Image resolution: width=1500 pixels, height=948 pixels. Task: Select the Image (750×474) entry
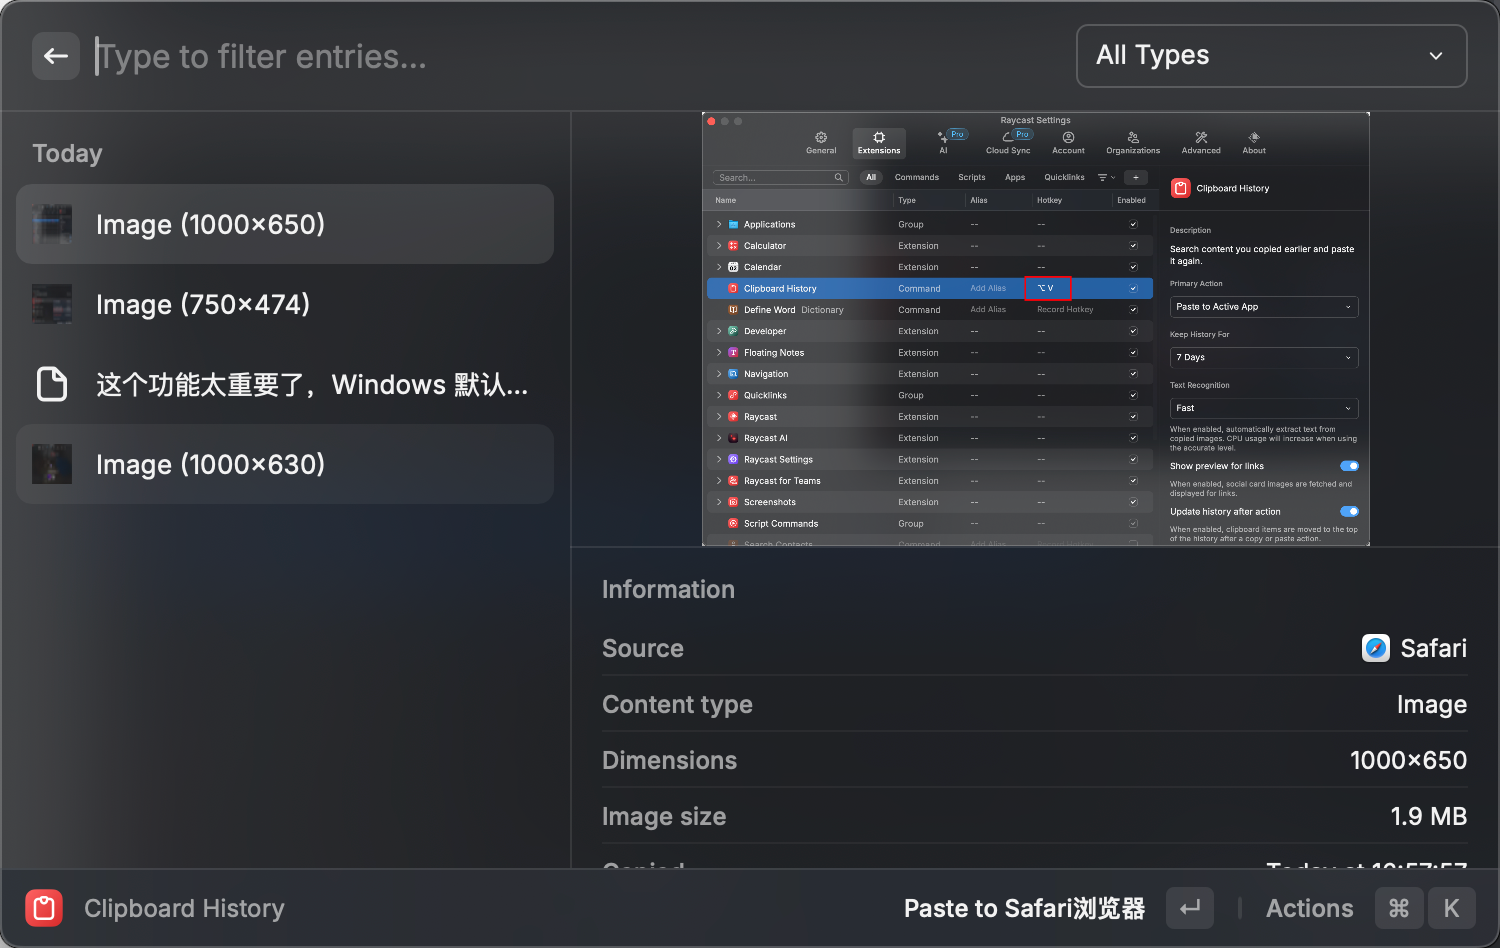285,304
